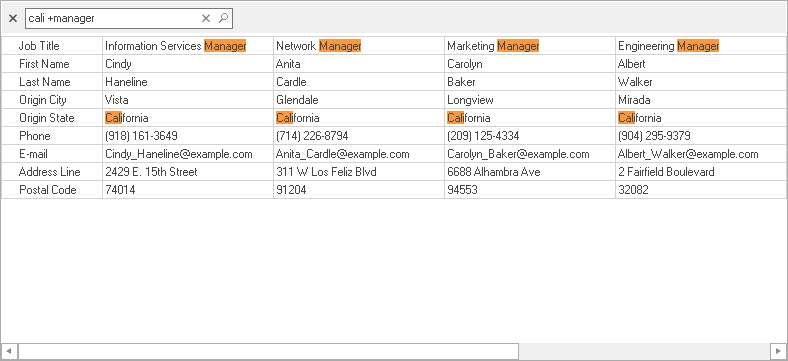Image resolution: width=788 pixels, height=361 pixels.
Task: Select first name Carolyn
Action: coord(530,64)
